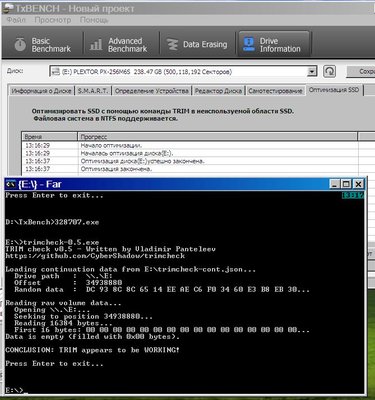Select the Drive Information icon
This screenshot has width=375, height=400.
pos(249,44)
